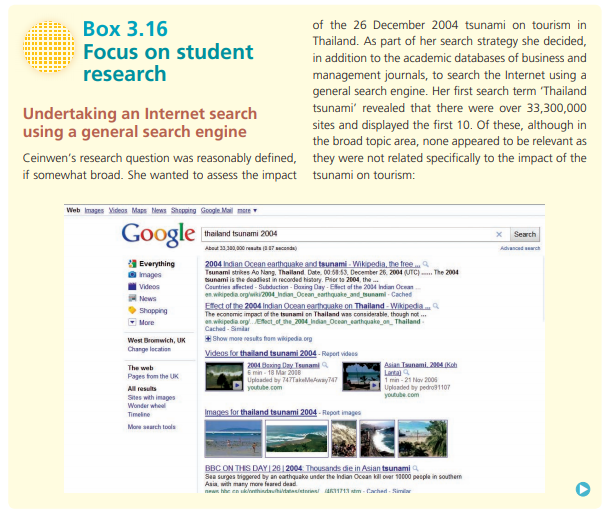Image resolution: width=603 pixels, height=509 pixels.
Task: Select the Everything filter icon
Action: click(132, 264)
